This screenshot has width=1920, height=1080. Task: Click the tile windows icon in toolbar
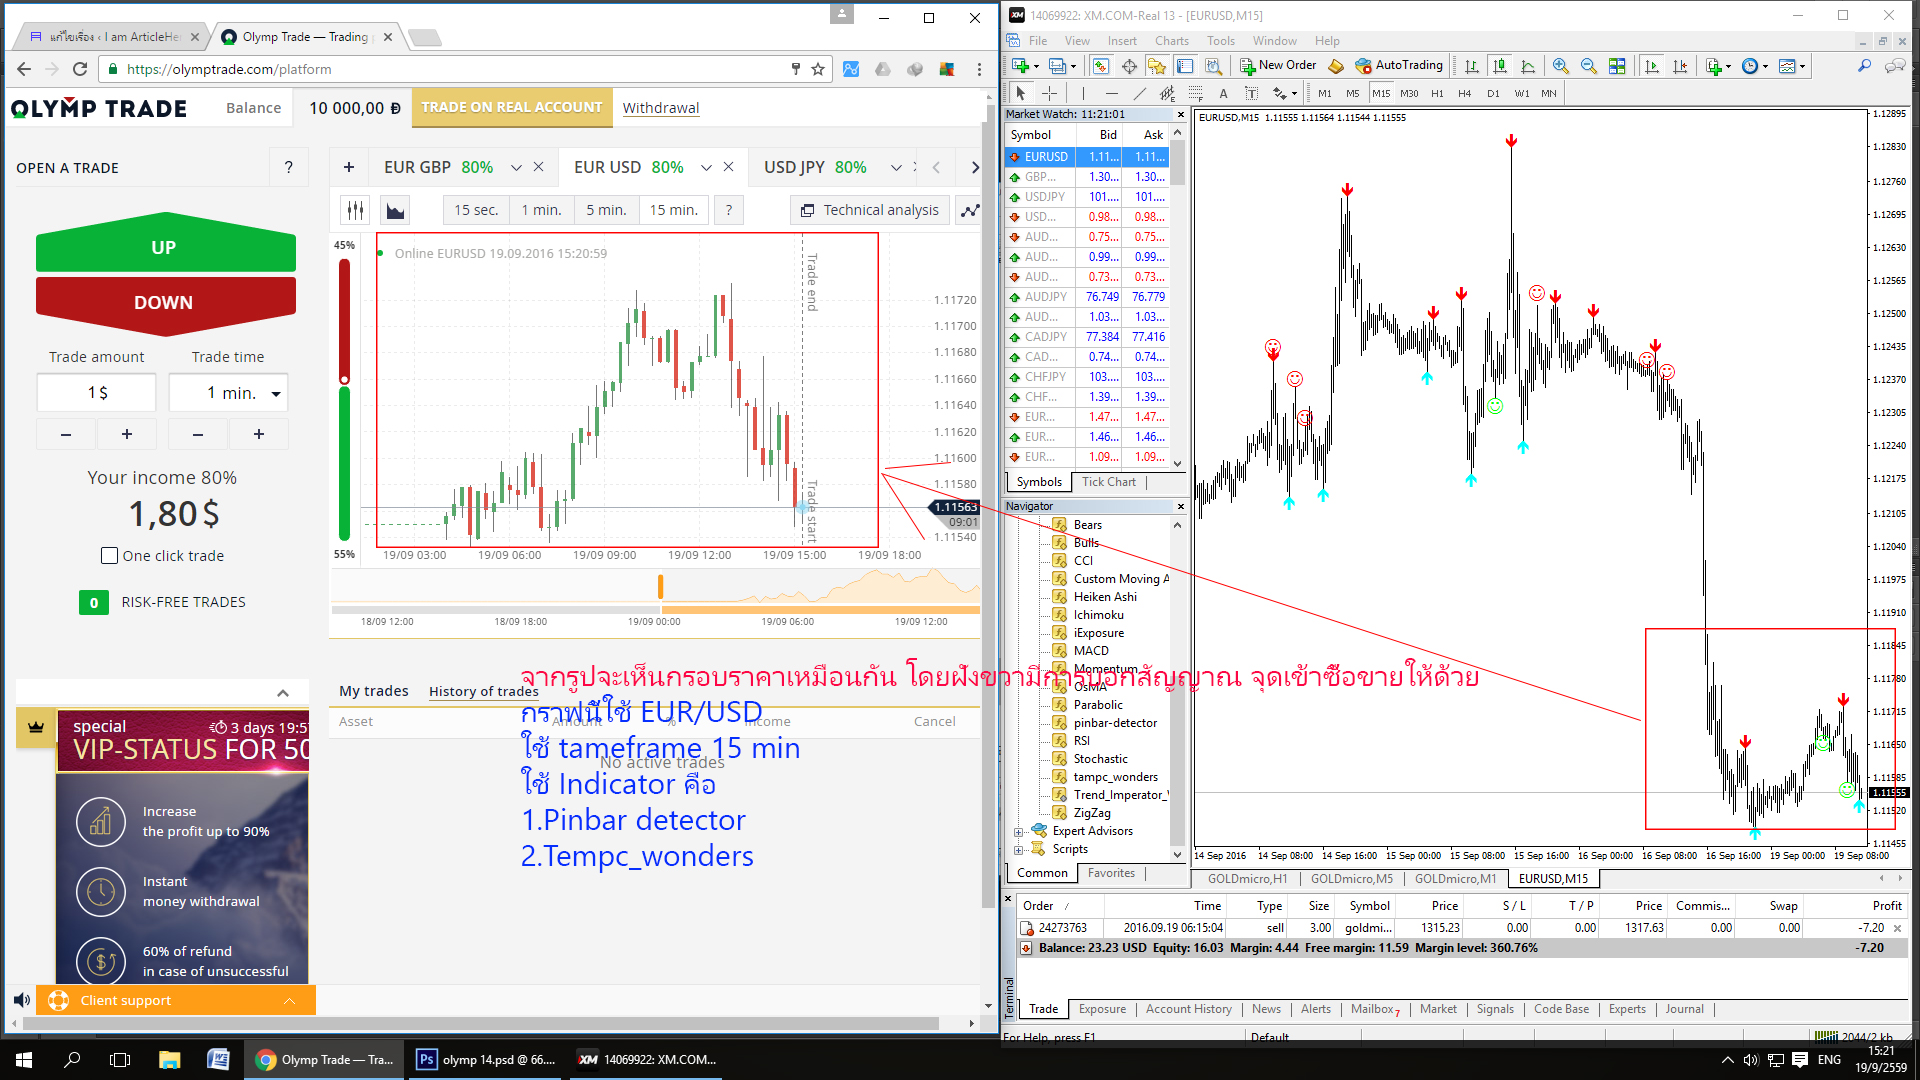point(1617,66)
